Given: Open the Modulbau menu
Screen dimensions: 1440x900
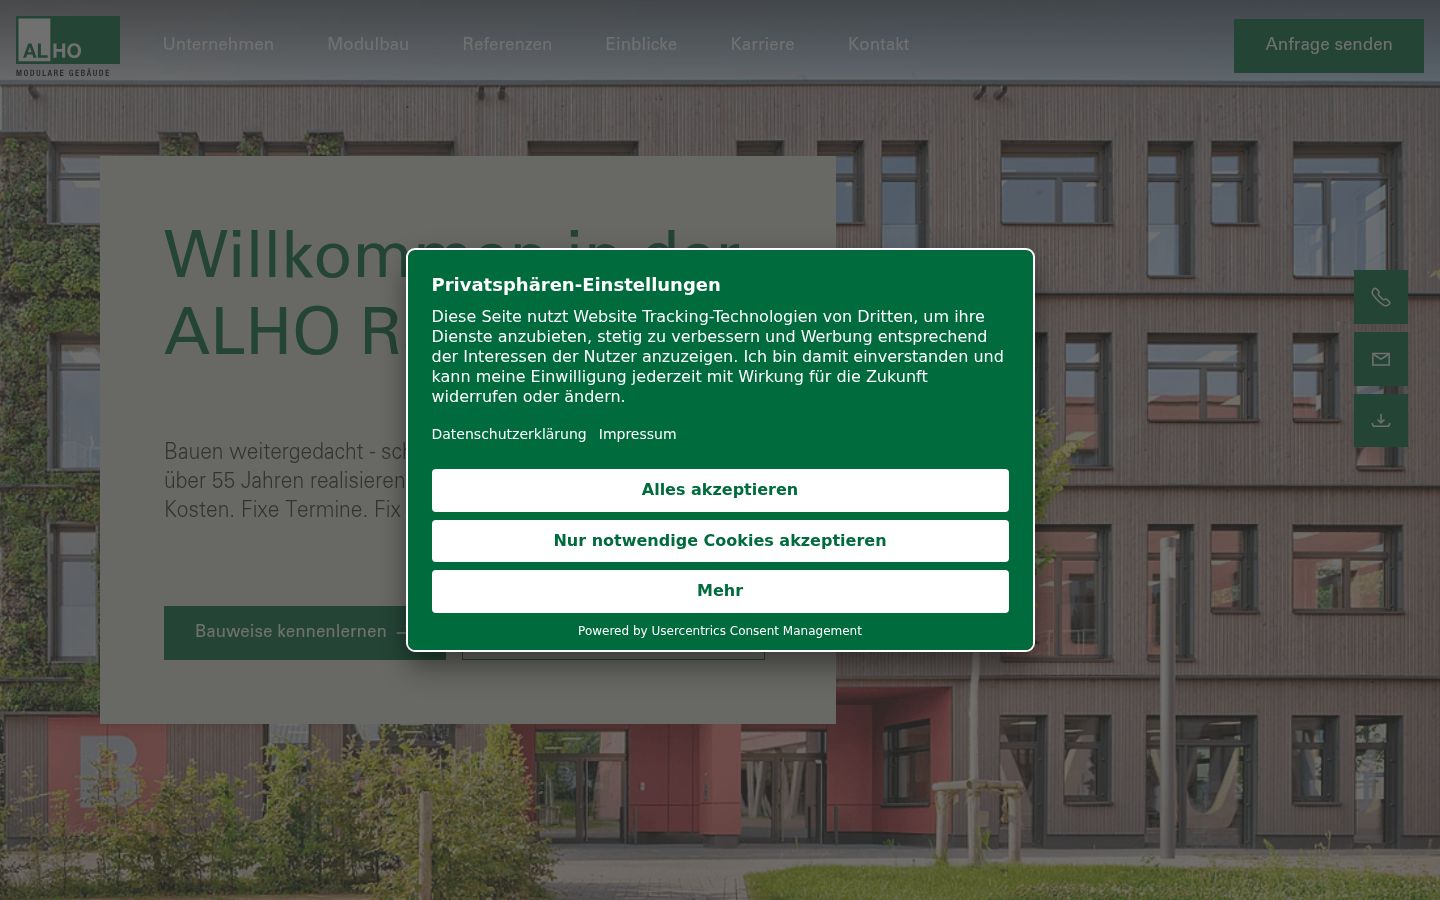Looking at the screenshot, I should tap(368, 44).
